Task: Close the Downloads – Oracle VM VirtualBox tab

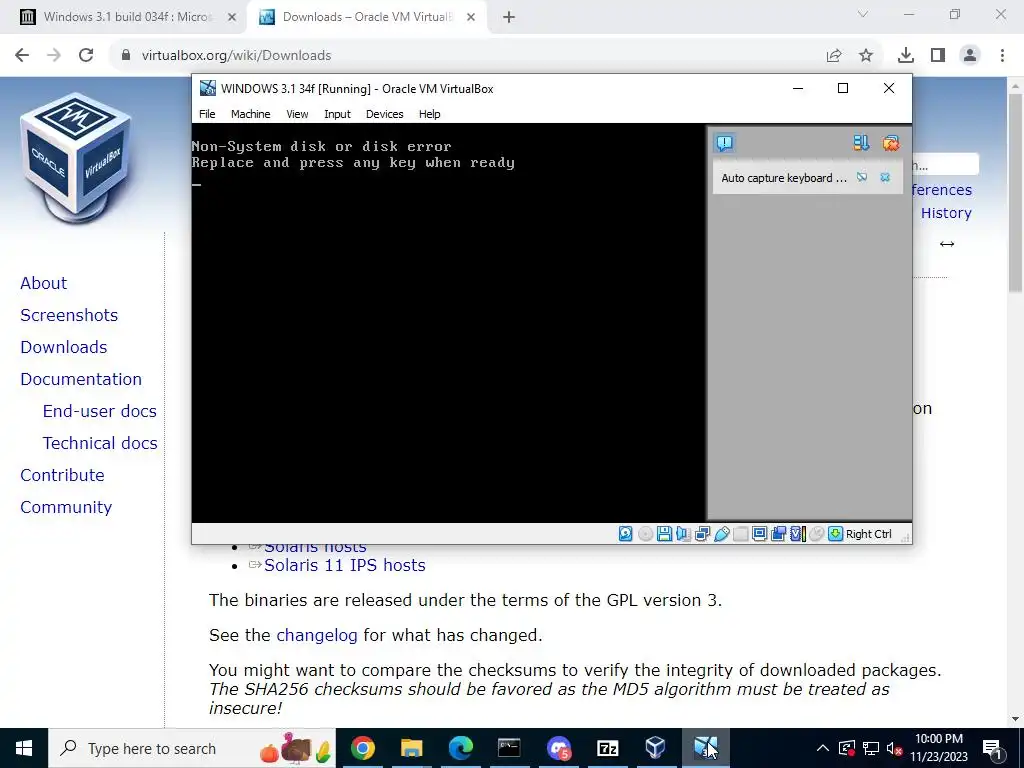Action: (x=471, y=17)
